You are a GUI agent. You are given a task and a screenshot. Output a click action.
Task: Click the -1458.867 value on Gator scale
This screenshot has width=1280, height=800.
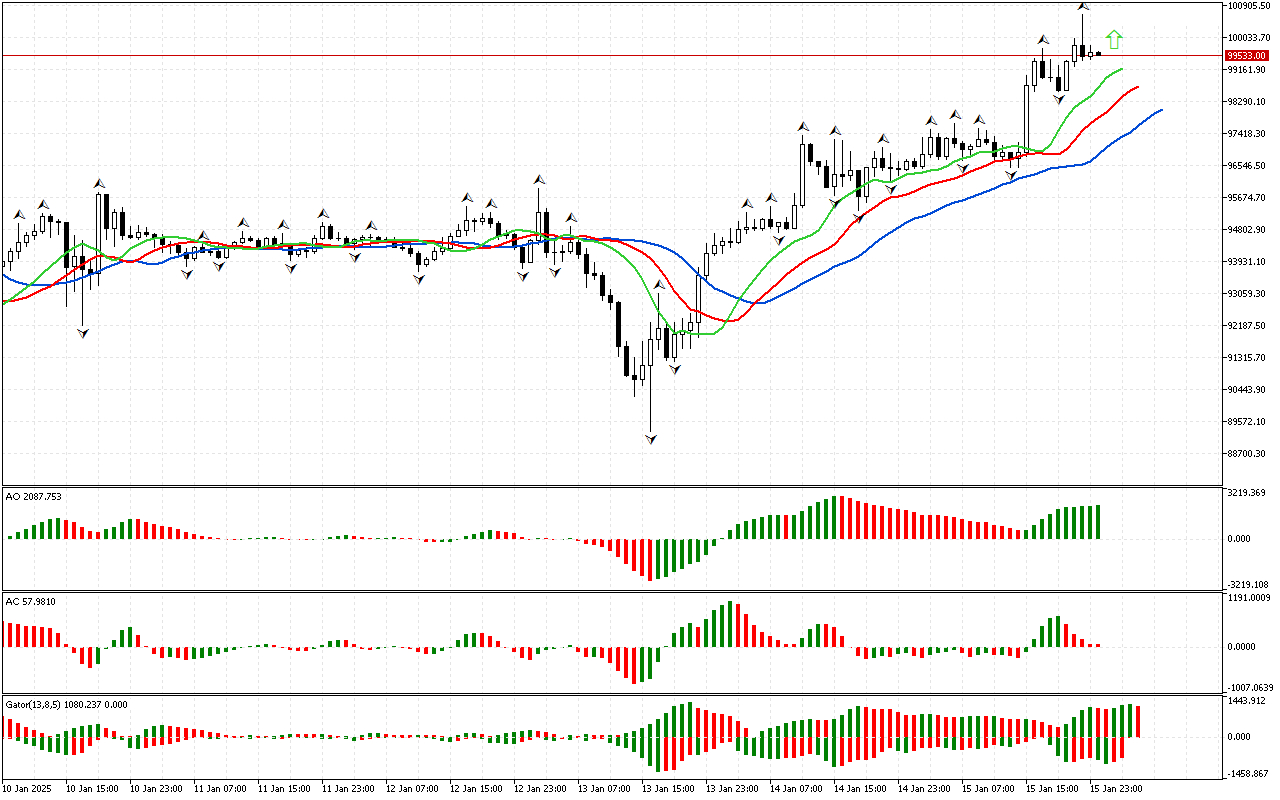click(x=1247, y=774)
